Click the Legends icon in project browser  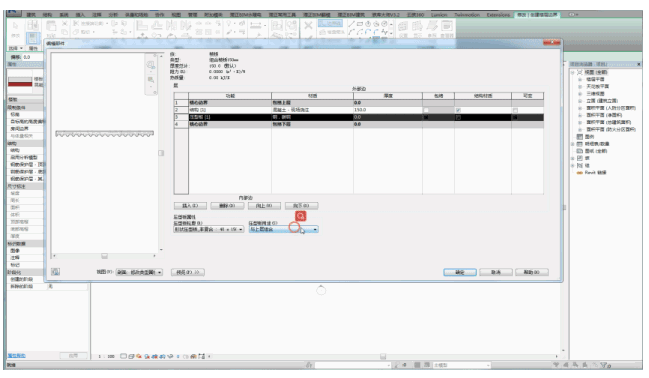580,137
